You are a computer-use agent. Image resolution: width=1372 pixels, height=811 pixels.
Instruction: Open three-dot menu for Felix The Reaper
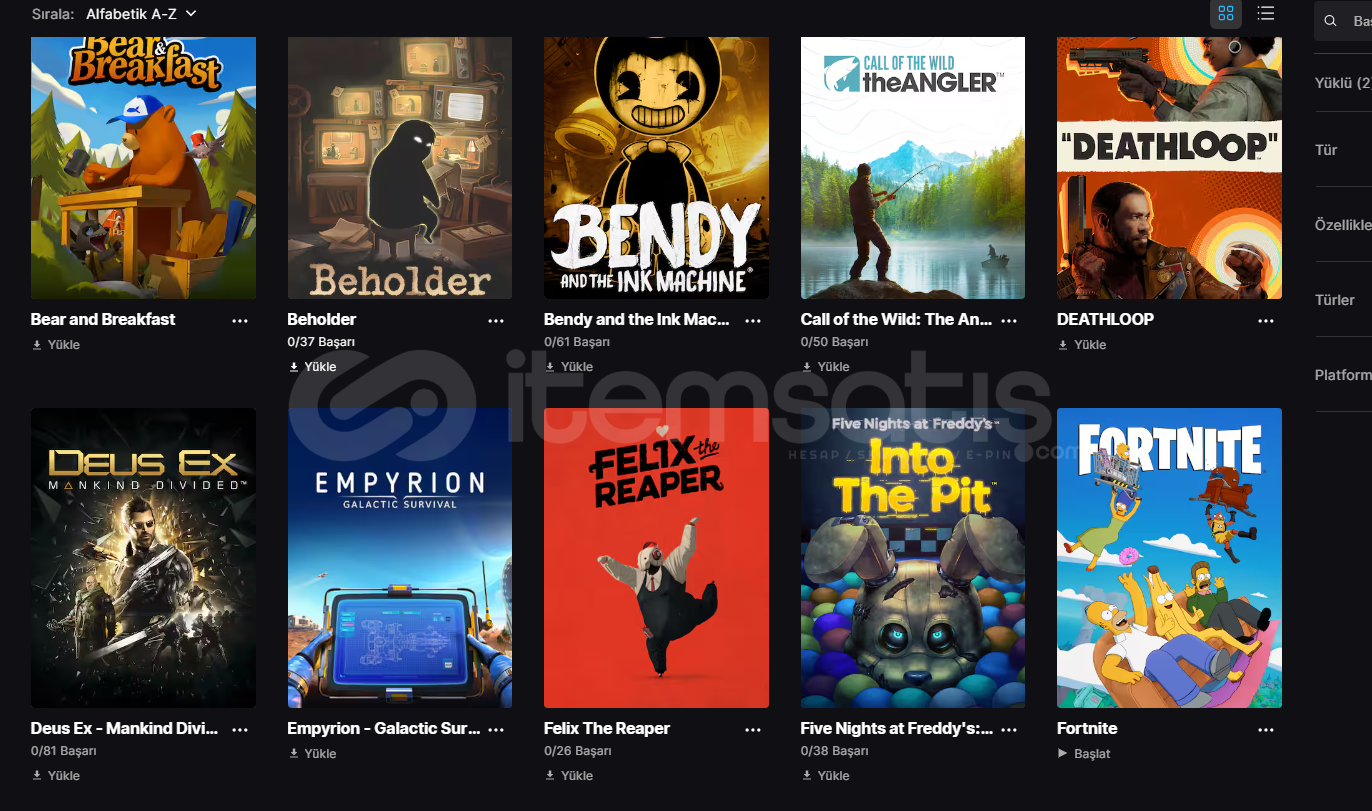[753, 730]
